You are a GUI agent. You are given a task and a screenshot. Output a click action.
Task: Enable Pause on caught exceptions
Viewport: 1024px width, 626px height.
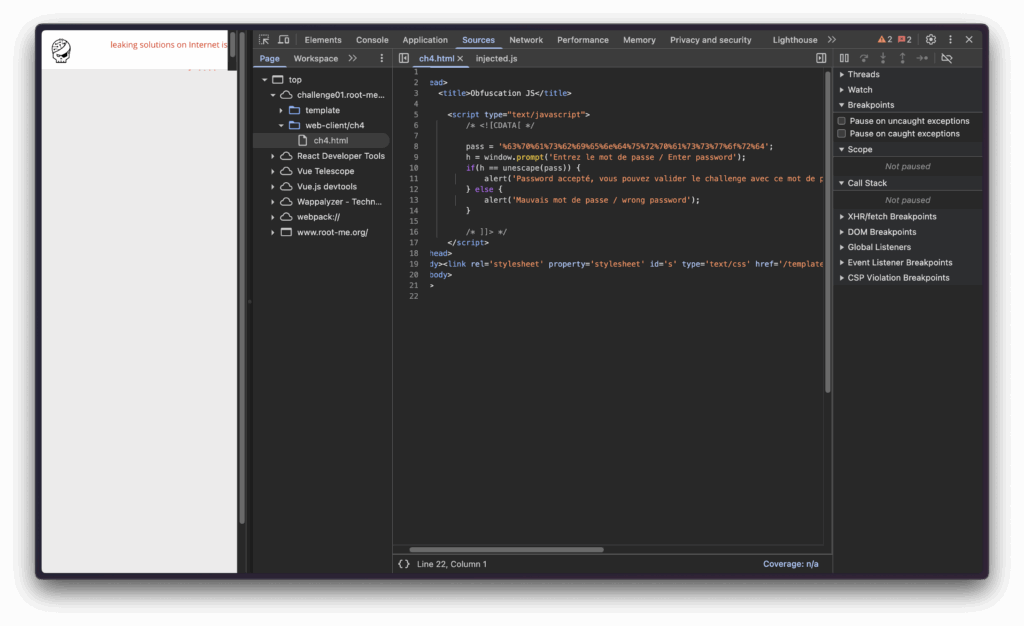point(842,133)
